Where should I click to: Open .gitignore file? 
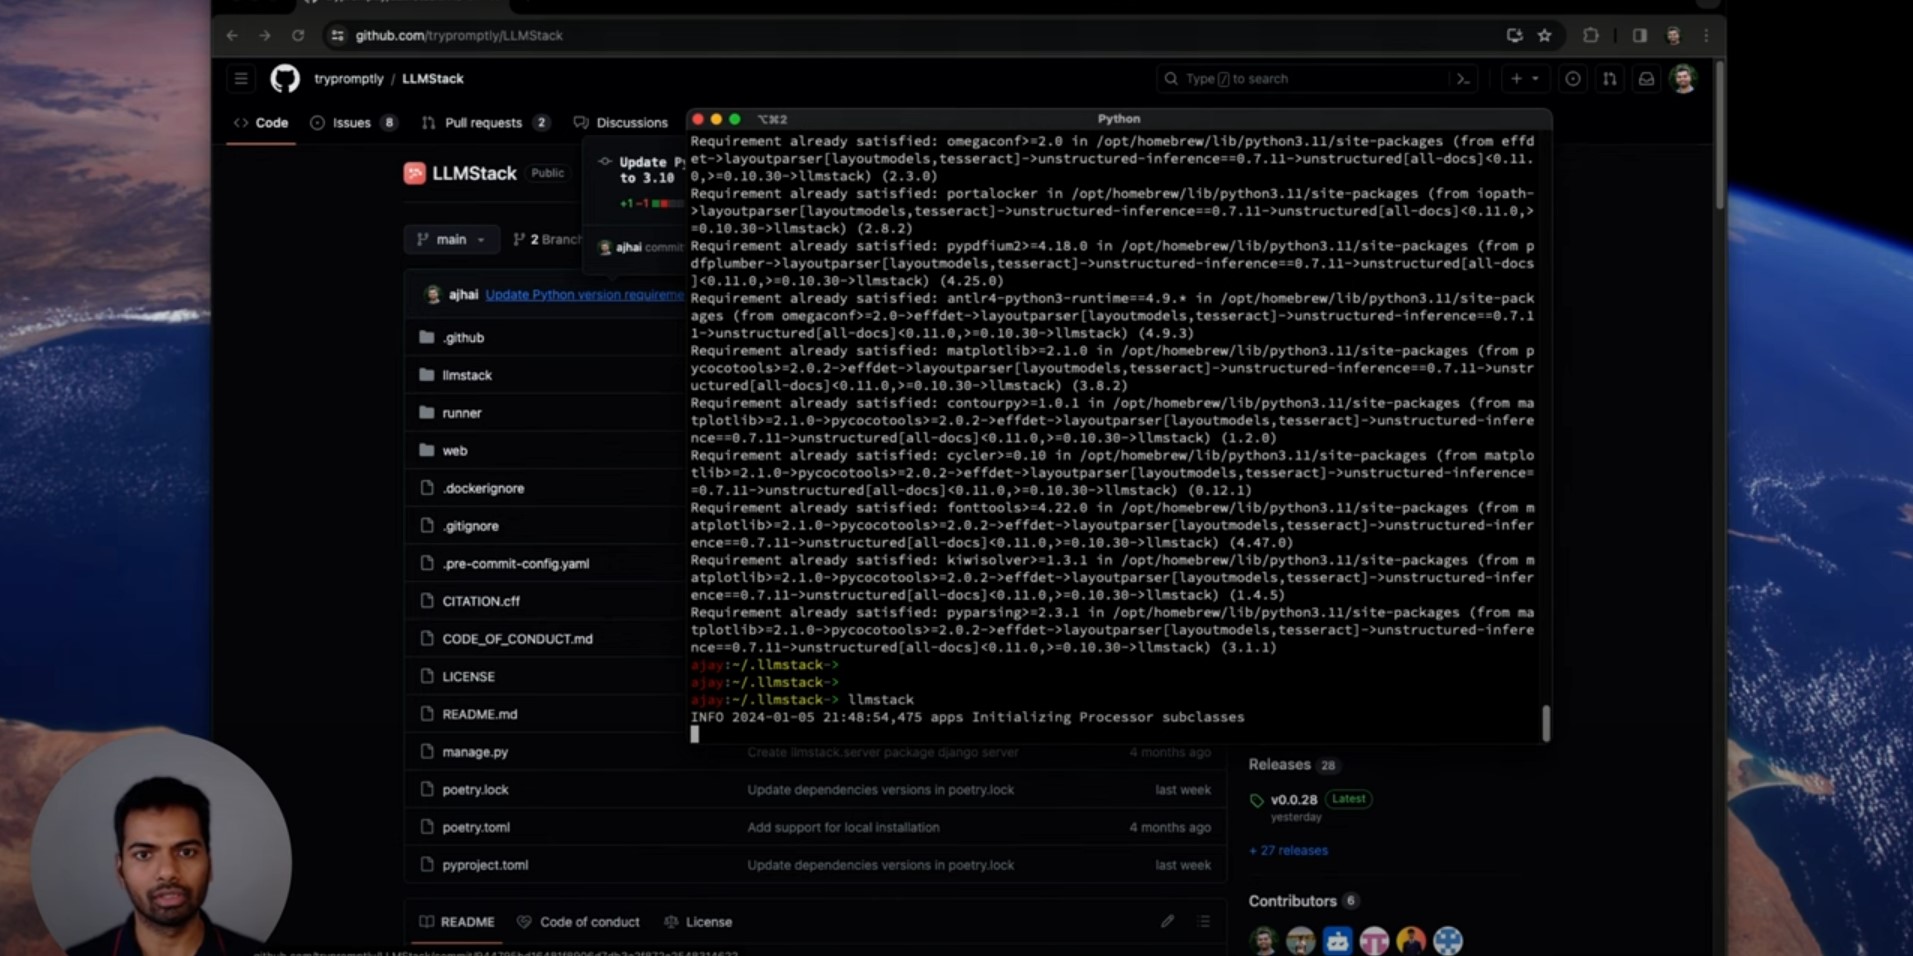coord(470,526)
